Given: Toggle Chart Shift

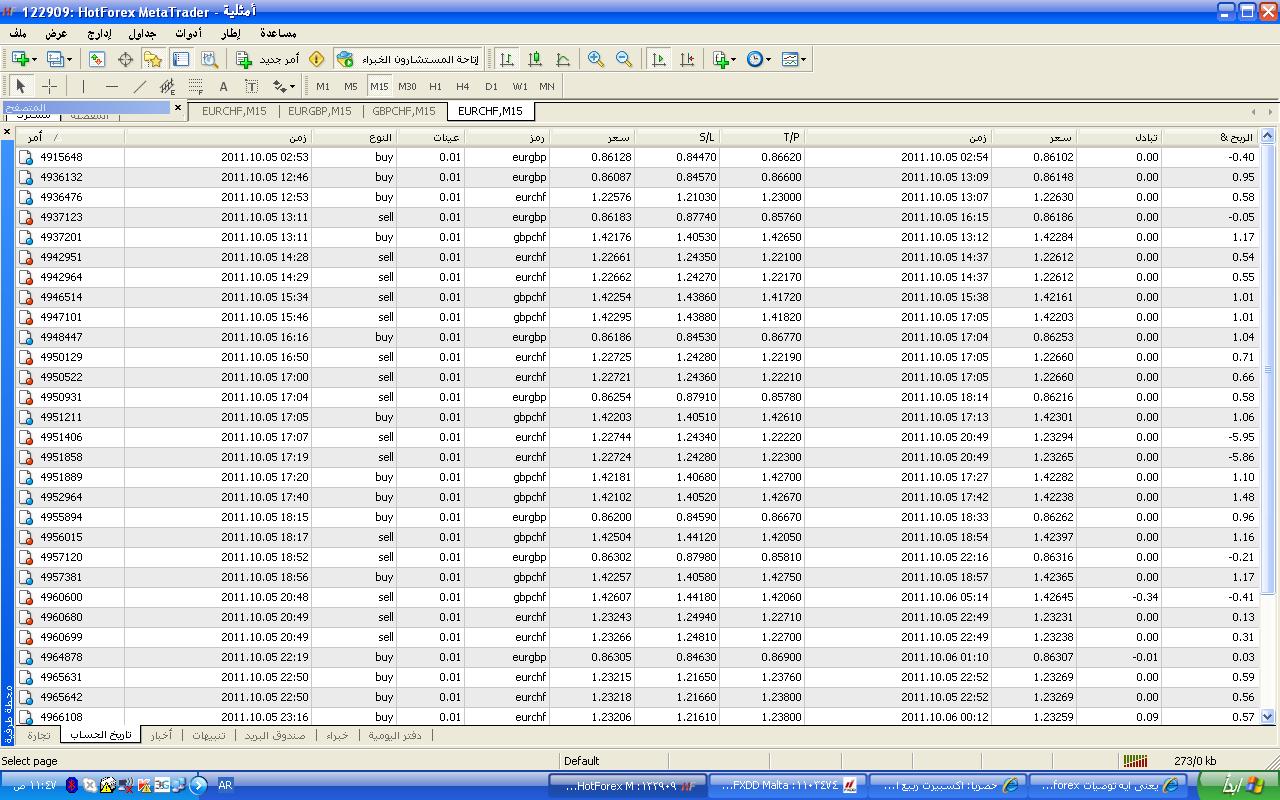Looking at the screenshot, I should pyautogui.click(x=687, y=60).
